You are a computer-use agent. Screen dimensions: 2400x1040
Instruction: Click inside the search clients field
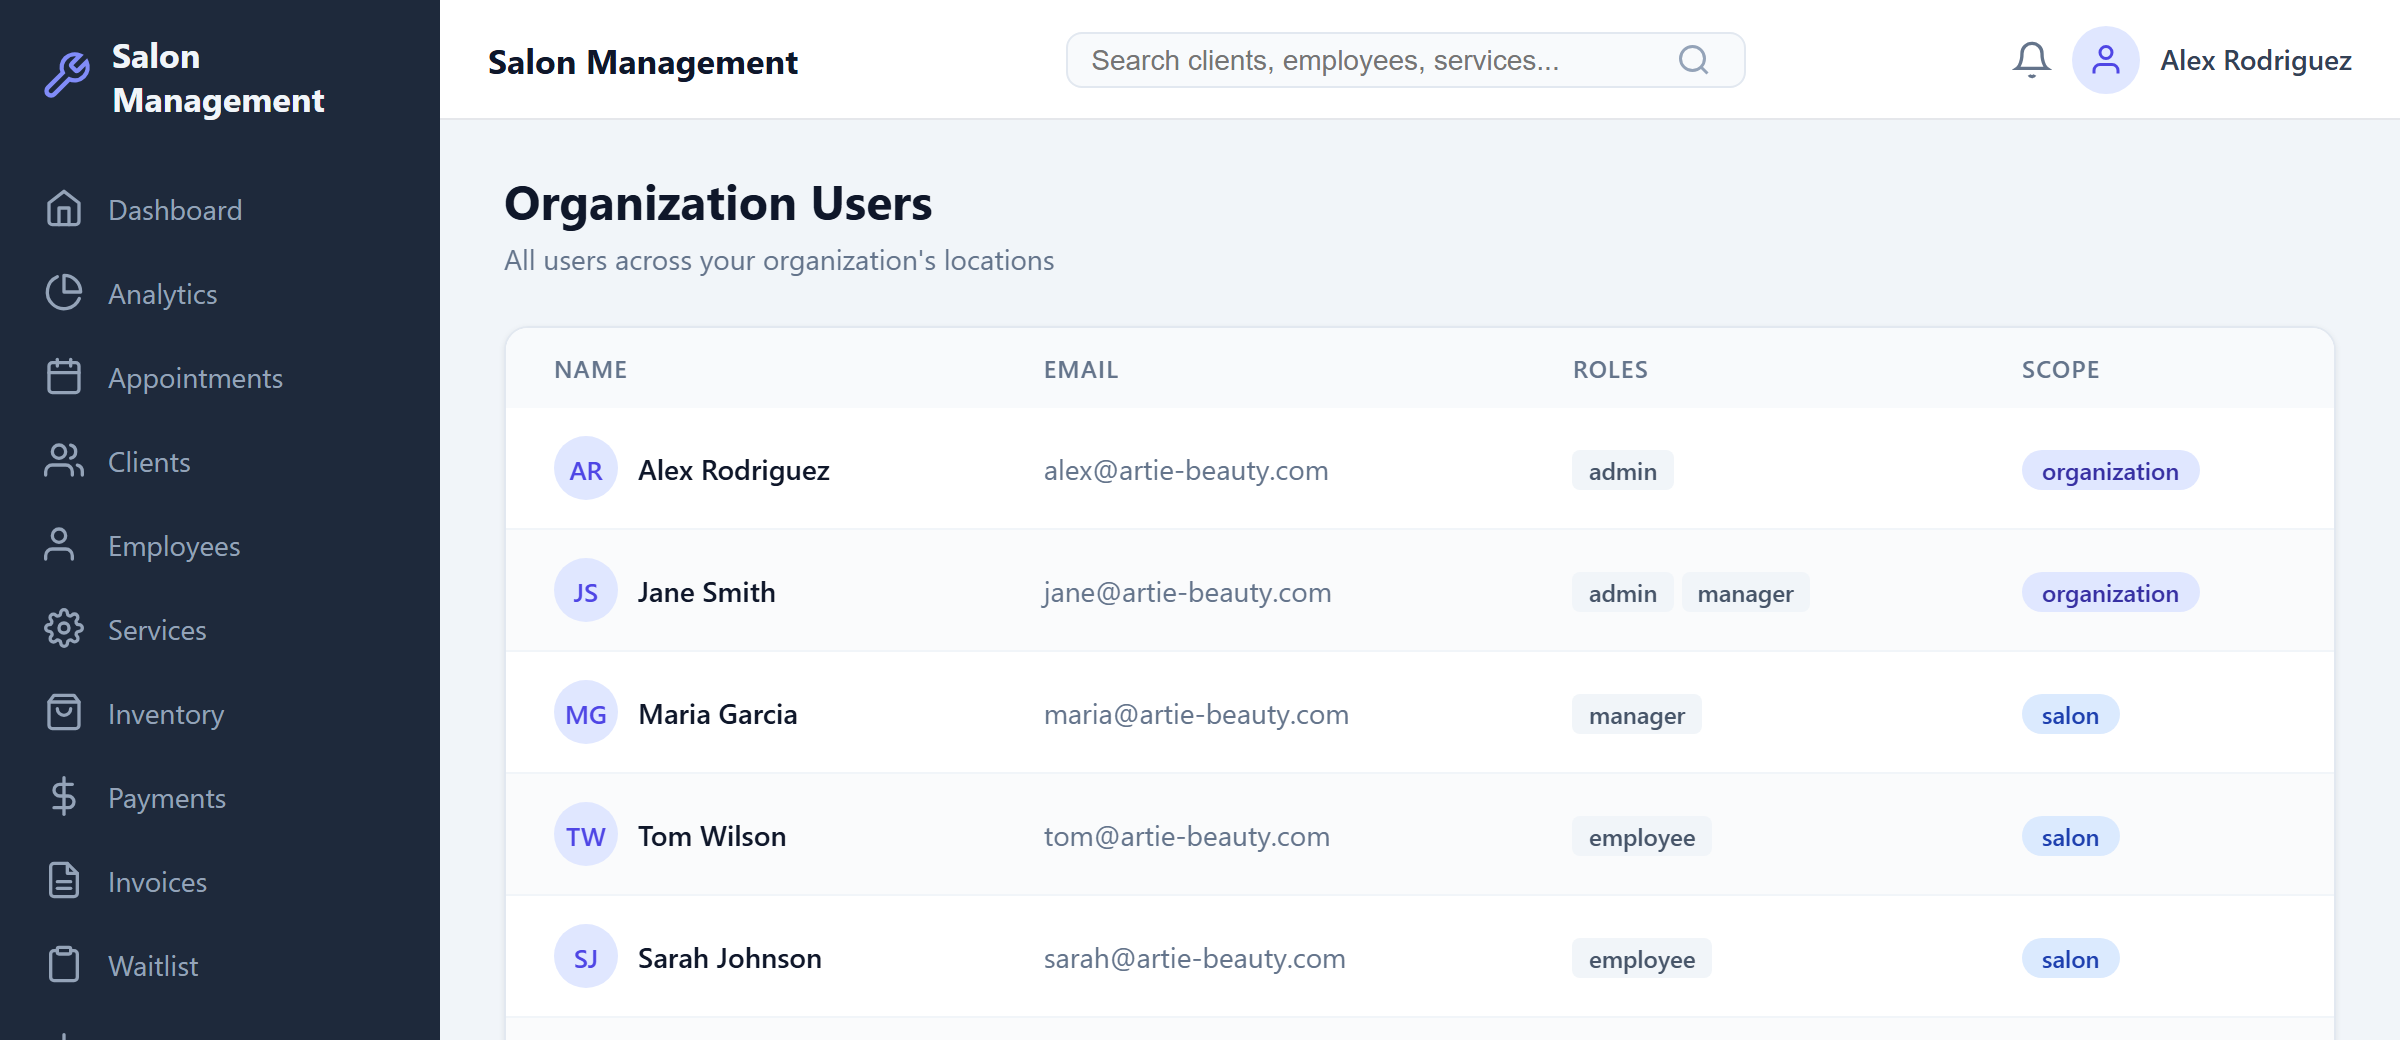coord(1350,60)
